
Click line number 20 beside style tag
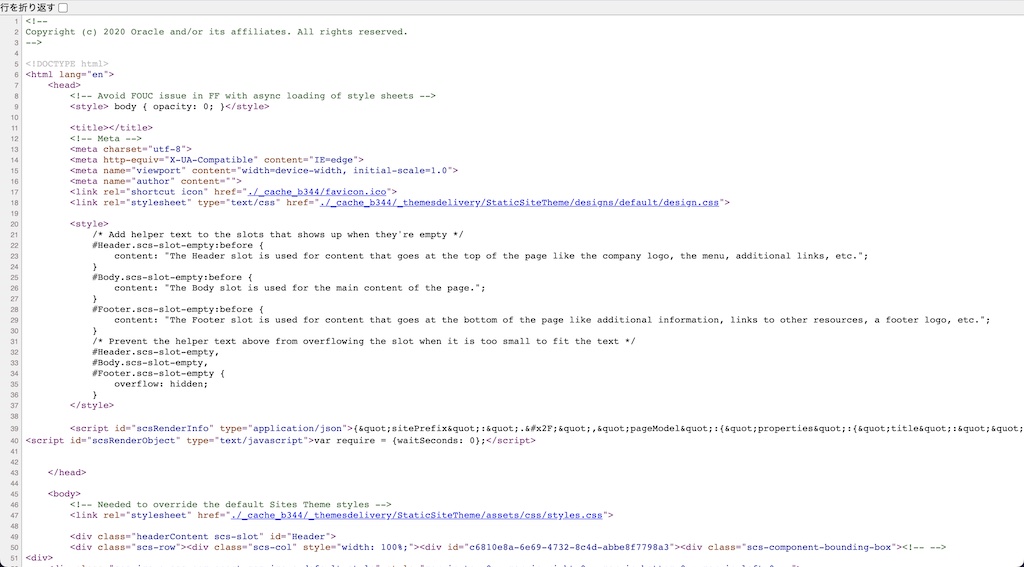point(15,224)
